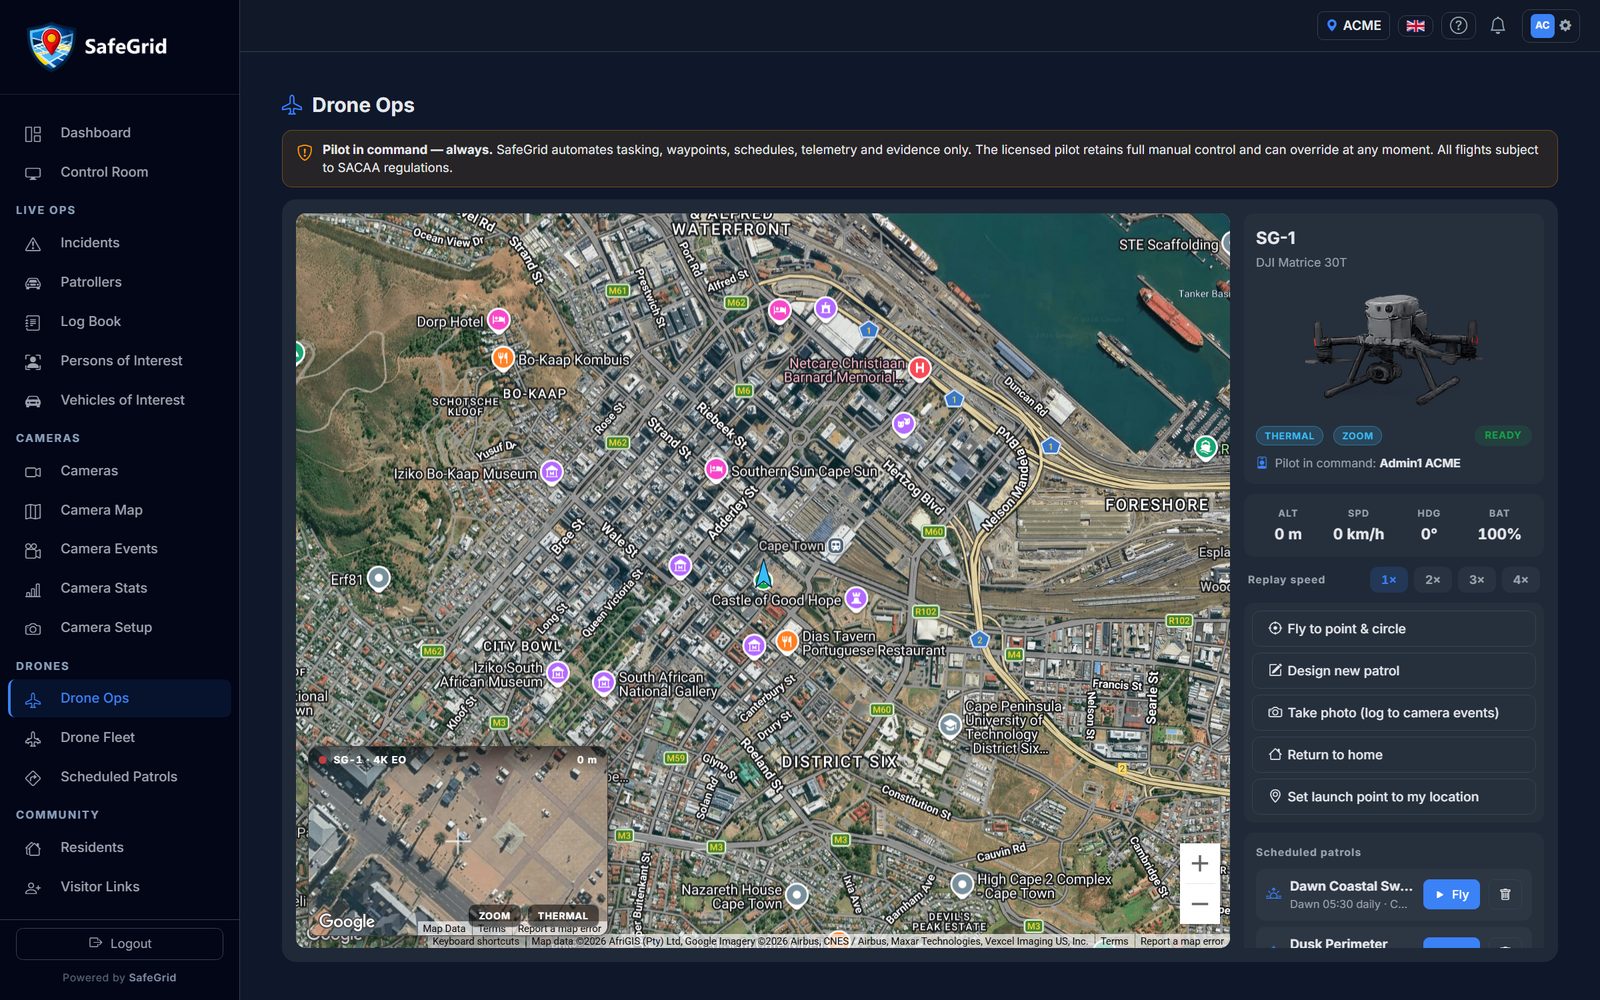
Task: Click the Erf81 location pin
Action: tap(379, 578)
